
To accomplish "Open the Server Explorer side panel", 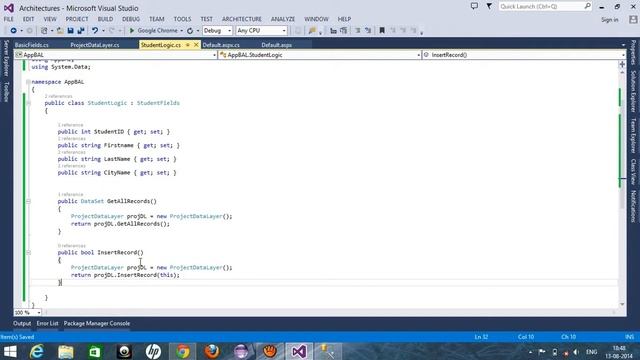I will 6,58.
